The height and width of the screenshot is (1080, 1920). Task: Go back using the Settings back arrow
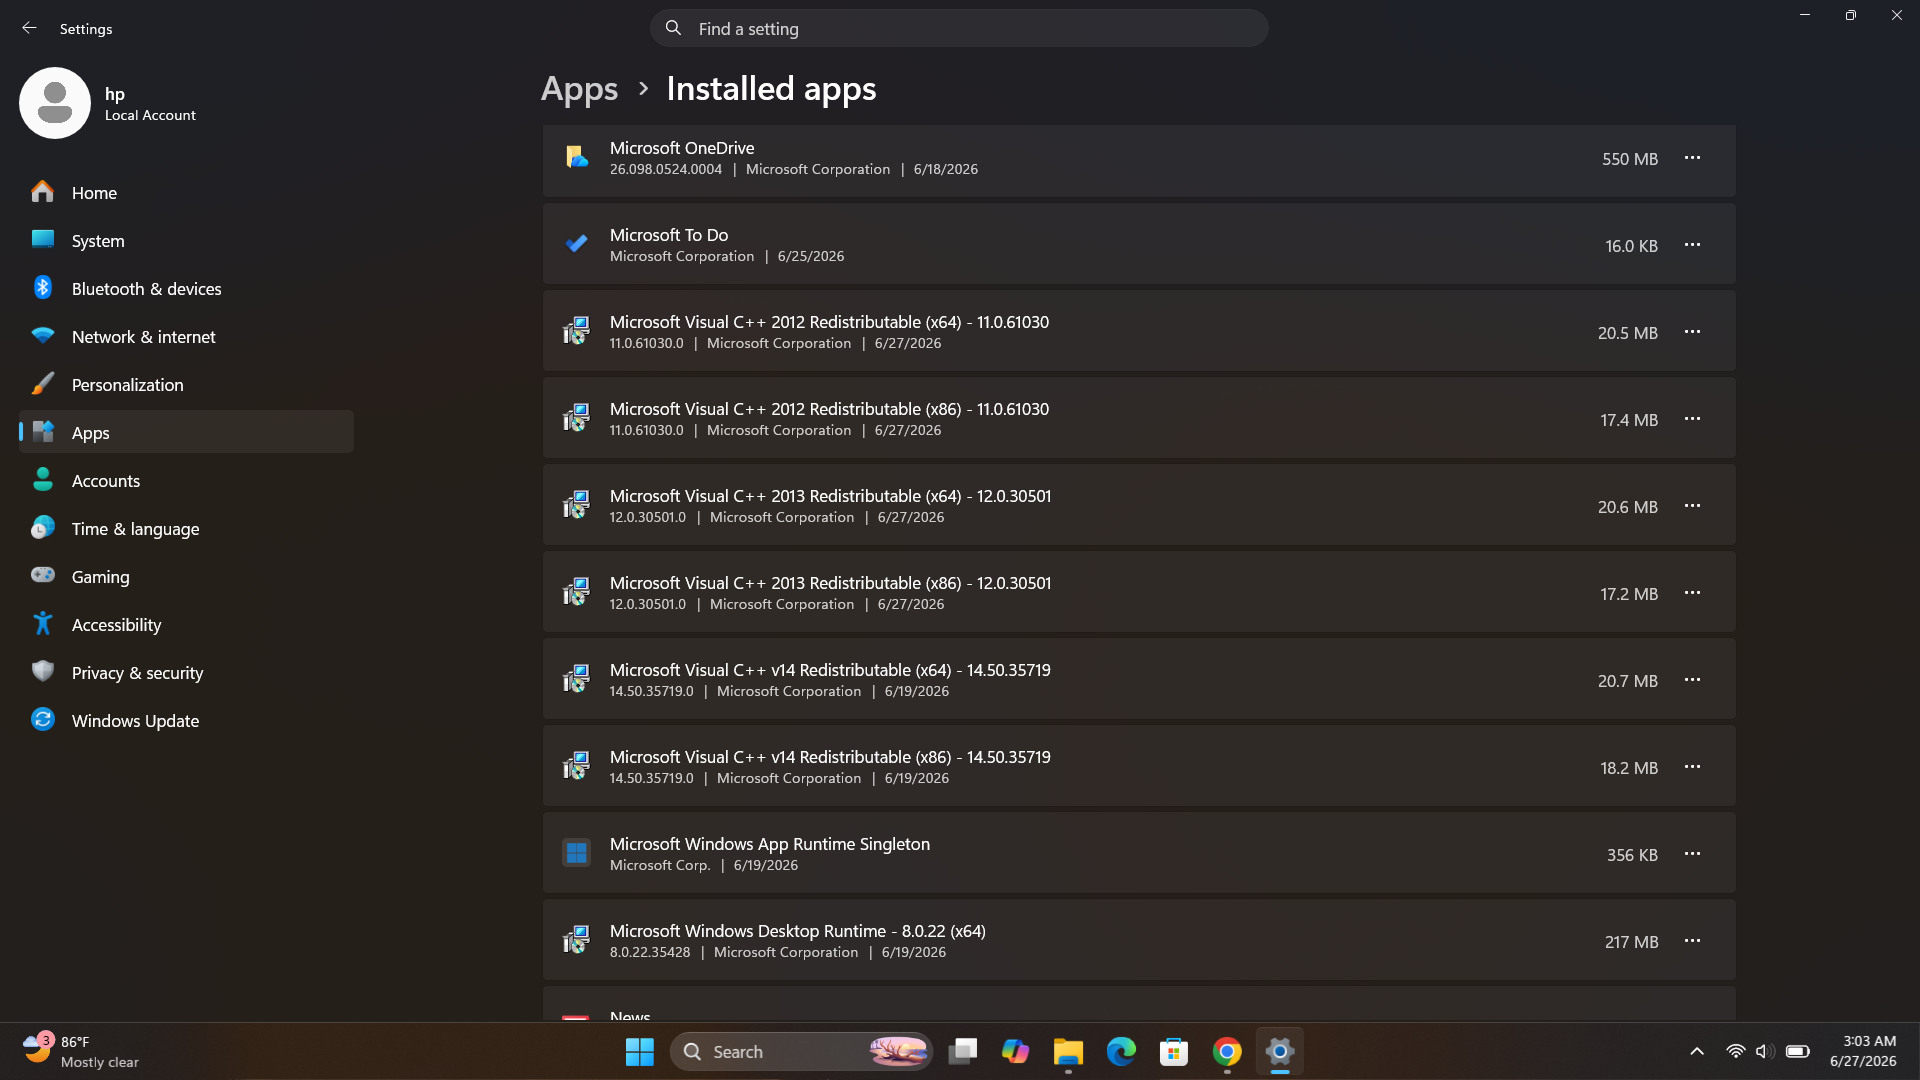coord(29,28)
